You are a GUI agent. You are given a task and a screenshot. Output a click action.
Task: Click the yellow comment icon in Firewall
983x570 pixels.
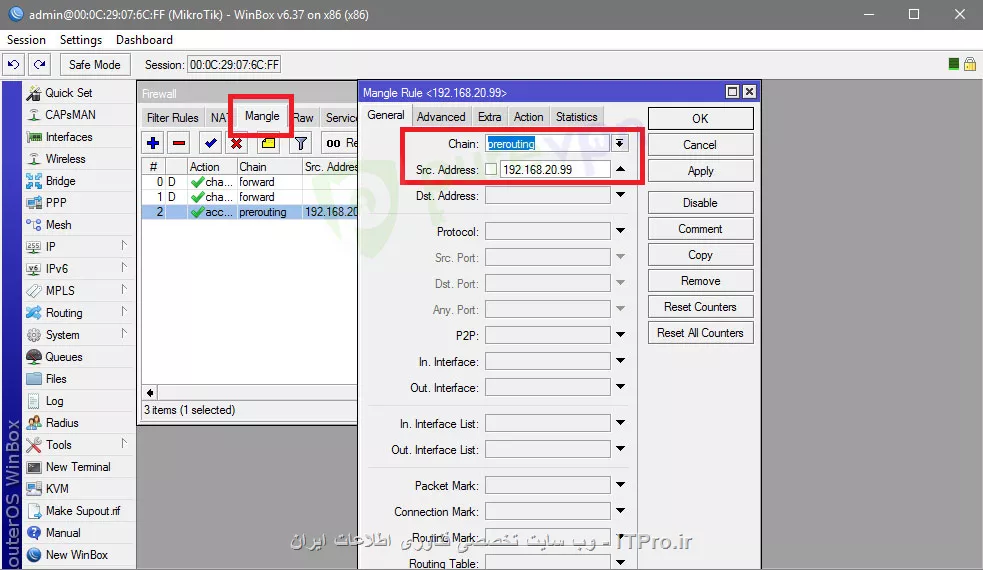click(268, 143)
